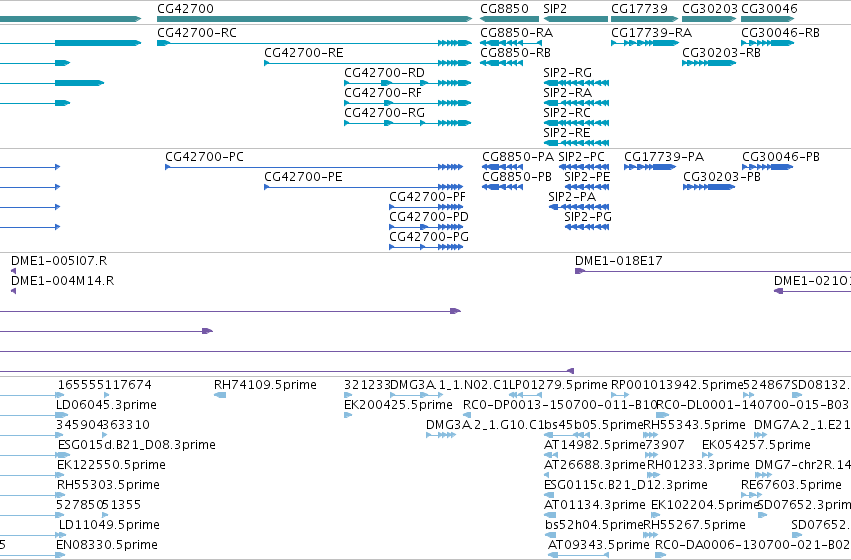Click the CG17739 gene label

coord(639,9)
